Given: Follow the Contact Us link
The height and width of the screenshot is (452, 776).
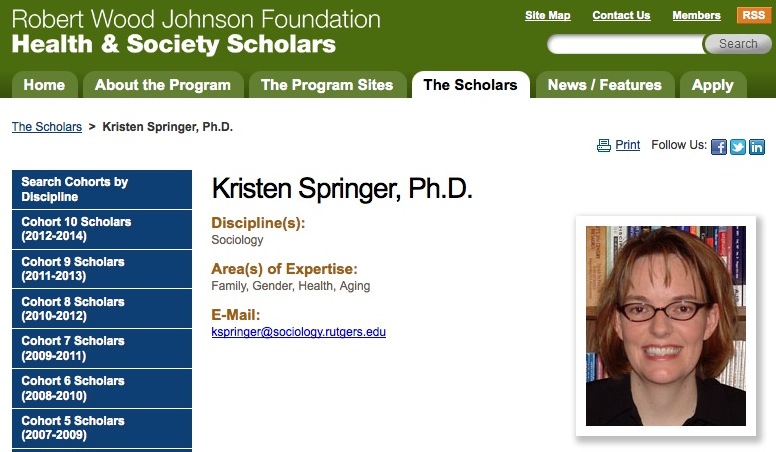Looking at the screenshot, I should 621,15.
